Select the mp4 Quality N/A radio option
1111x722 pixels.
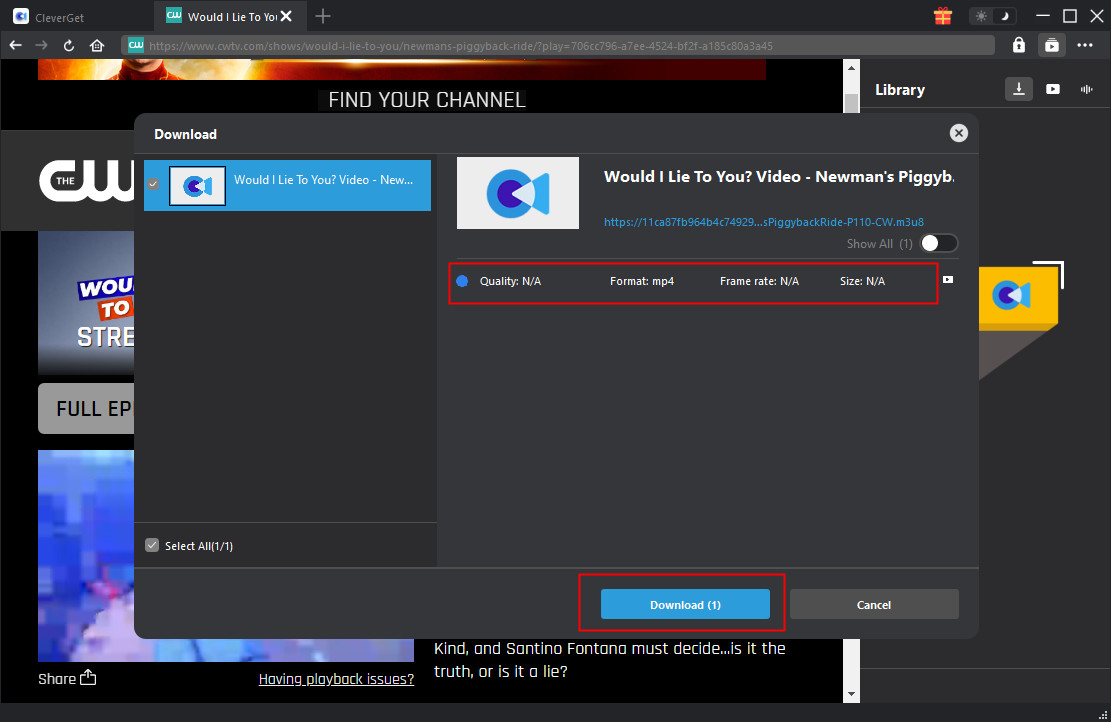tap(462, 281)
